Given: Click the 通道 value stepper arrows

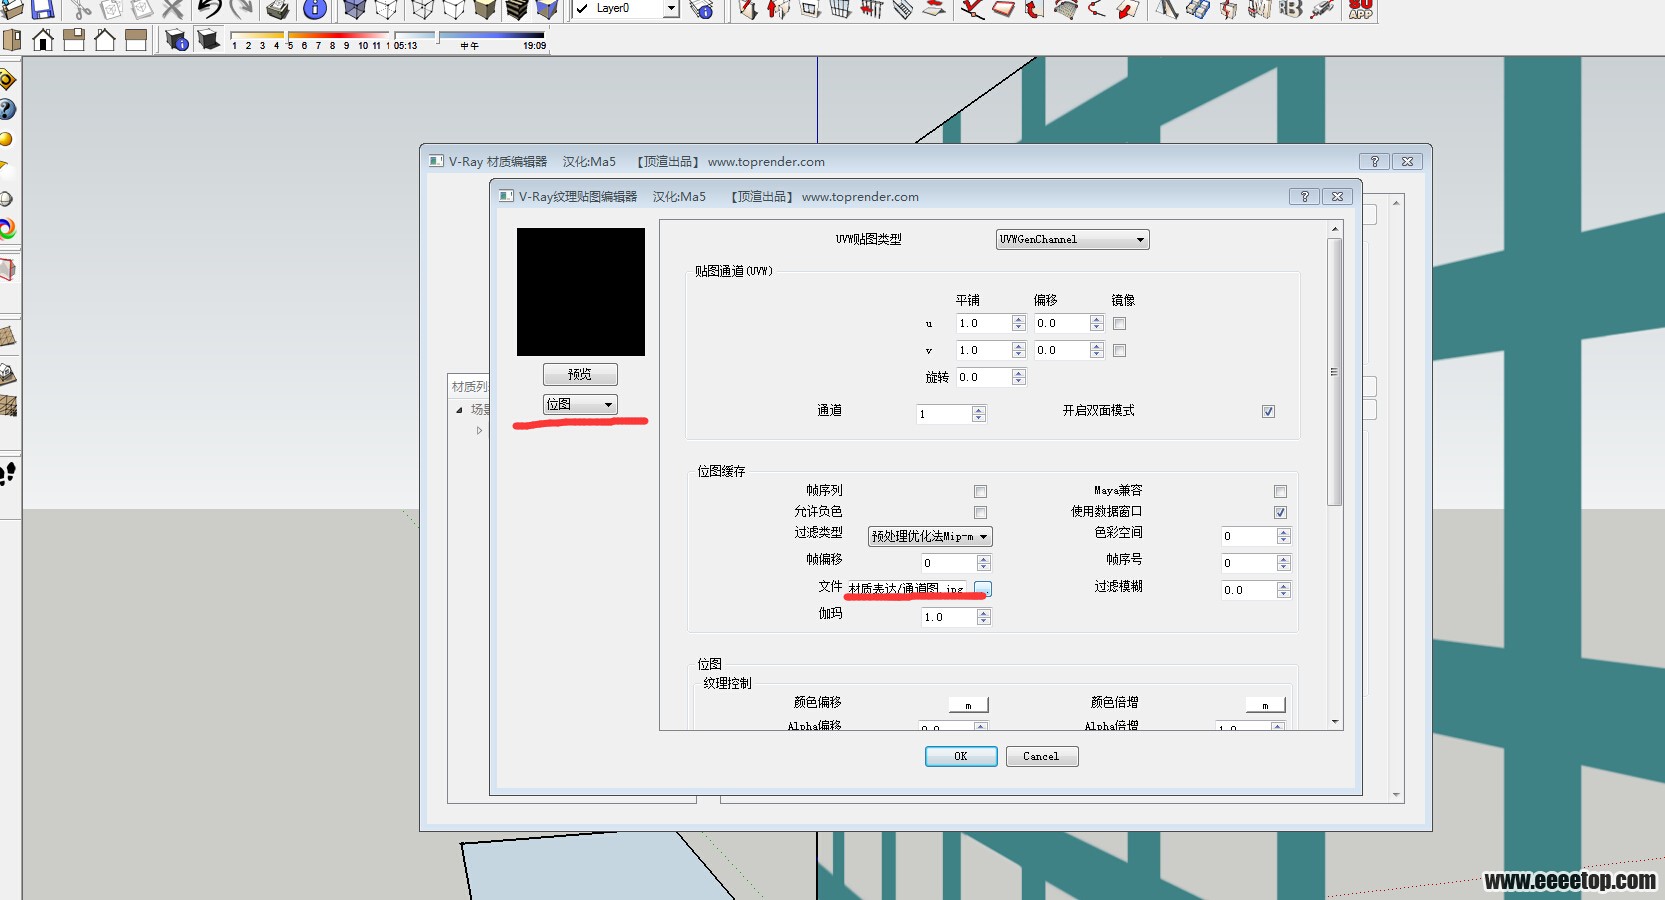Looking at the screenshot, I should click(979, 414).
